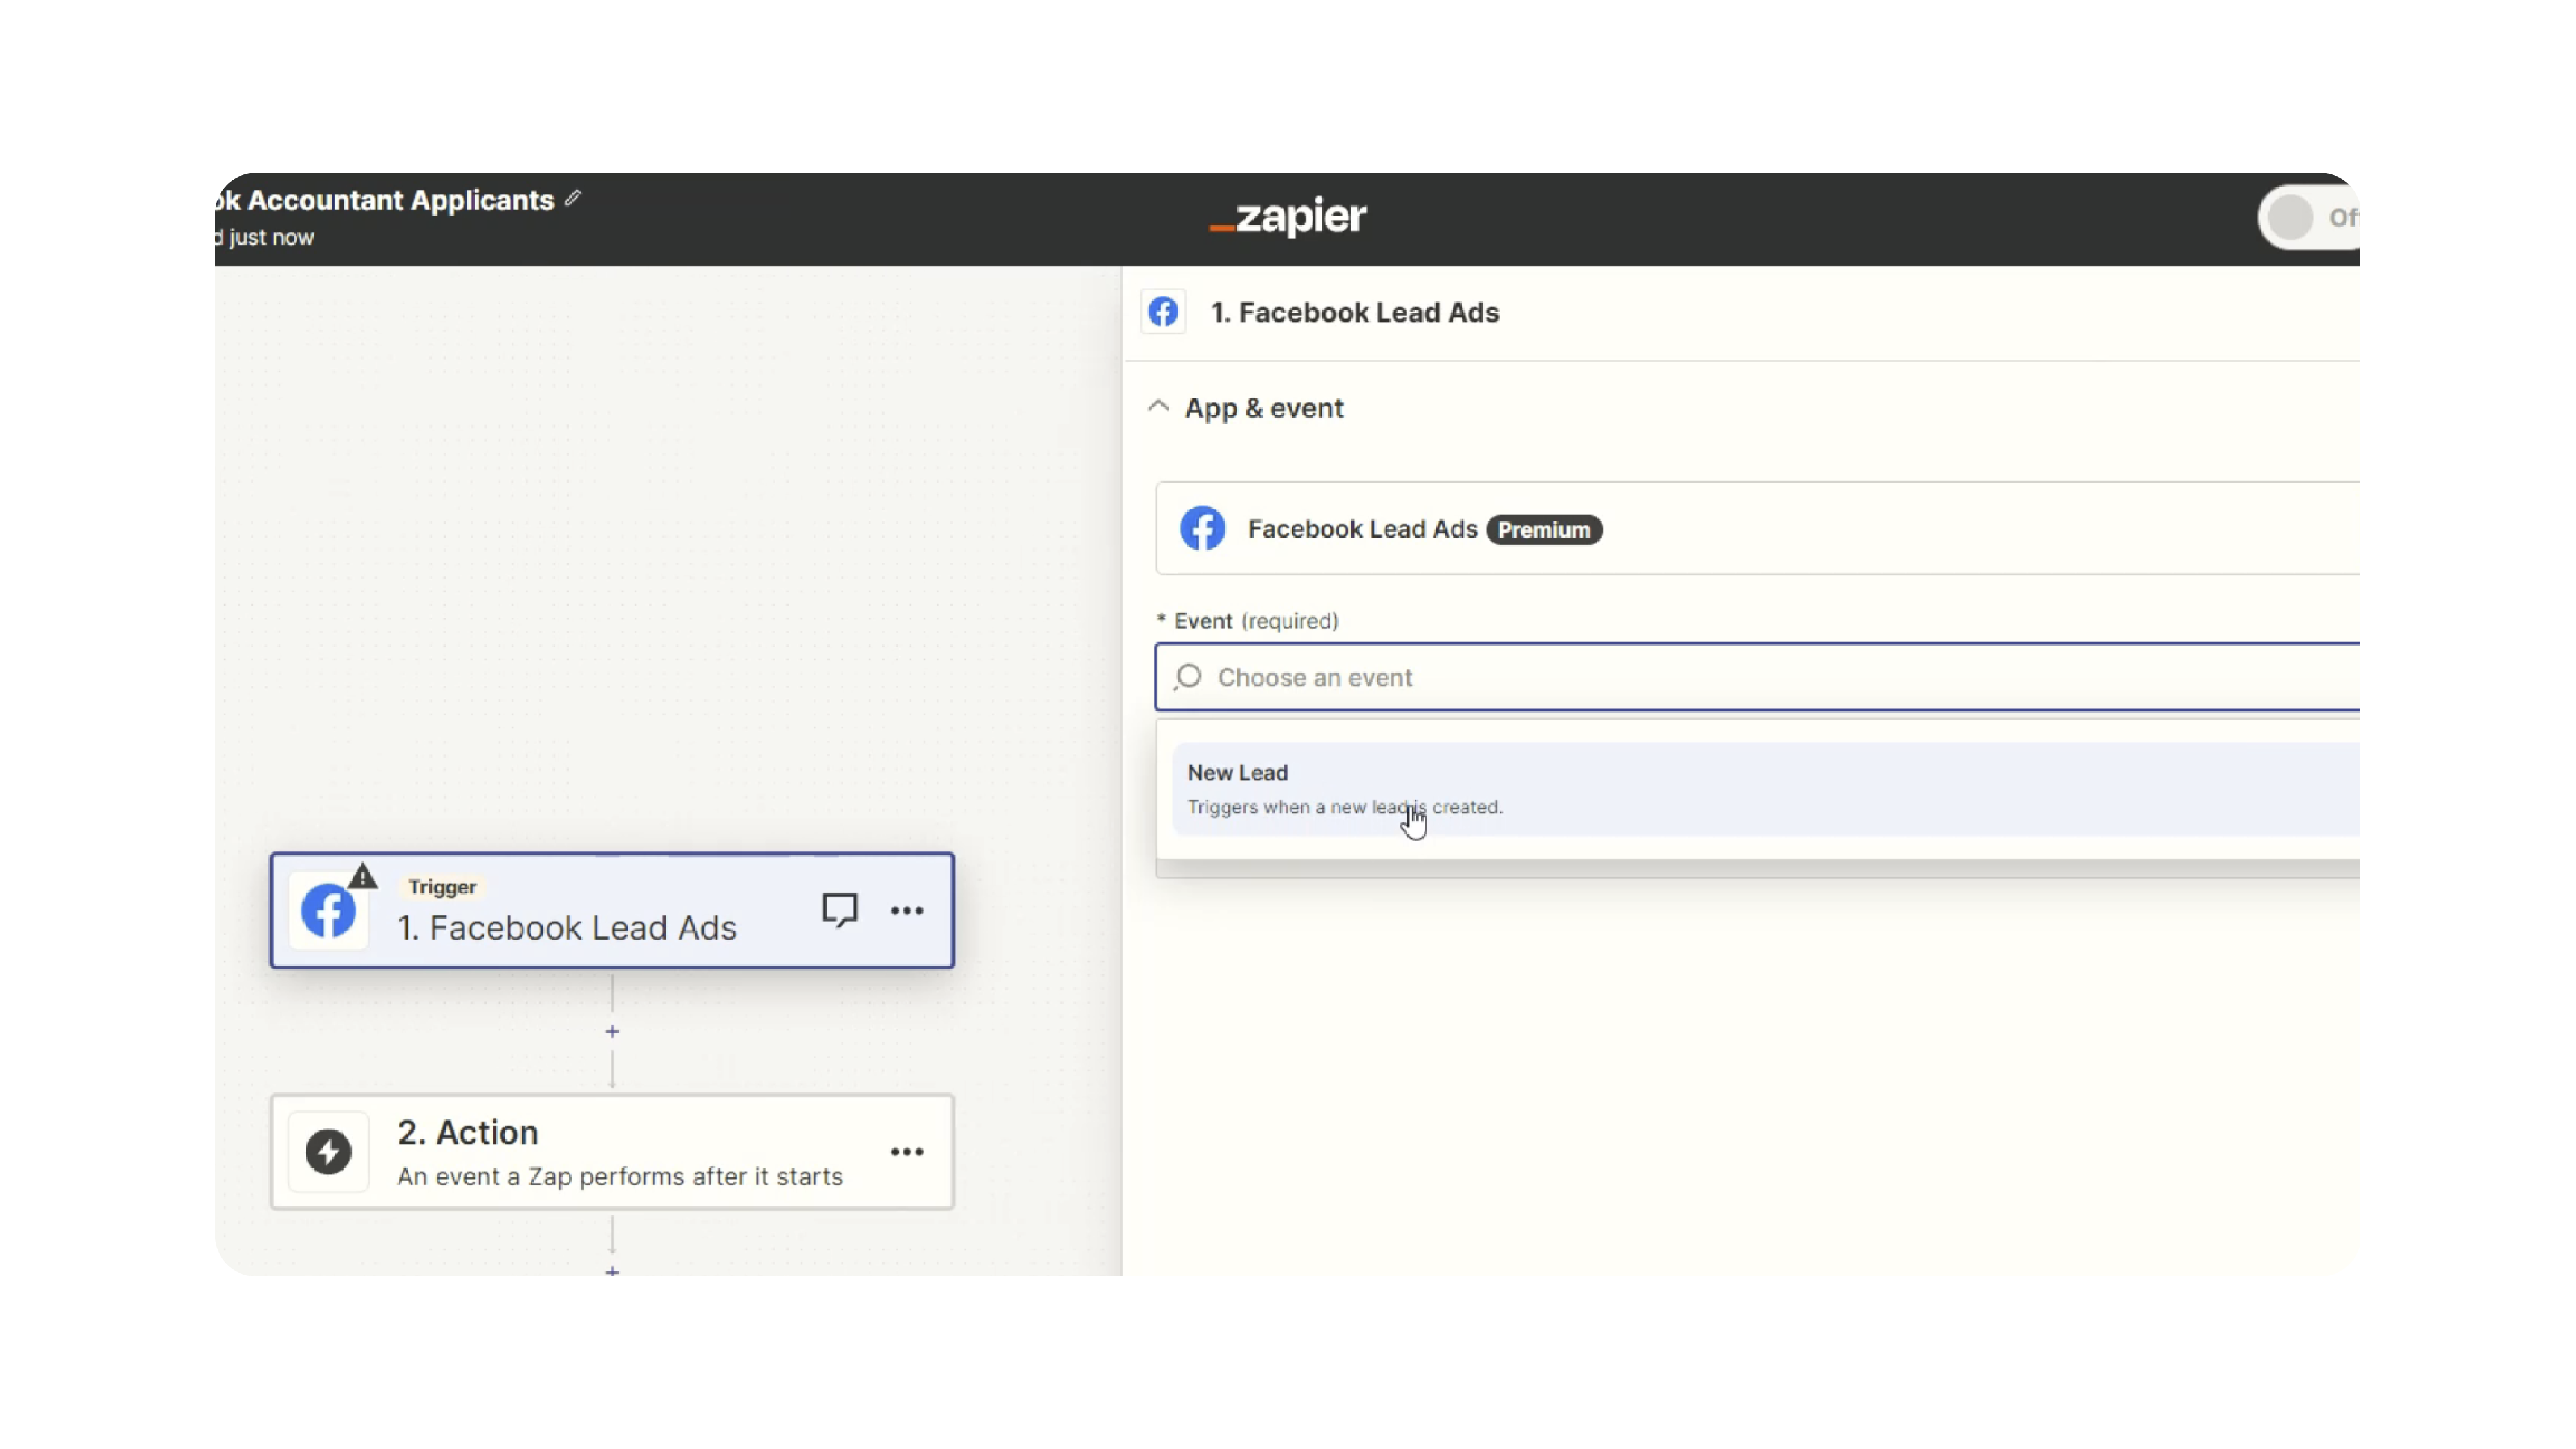Click the warning triangle on trigger step
2576x1449 pixels.
362,877
